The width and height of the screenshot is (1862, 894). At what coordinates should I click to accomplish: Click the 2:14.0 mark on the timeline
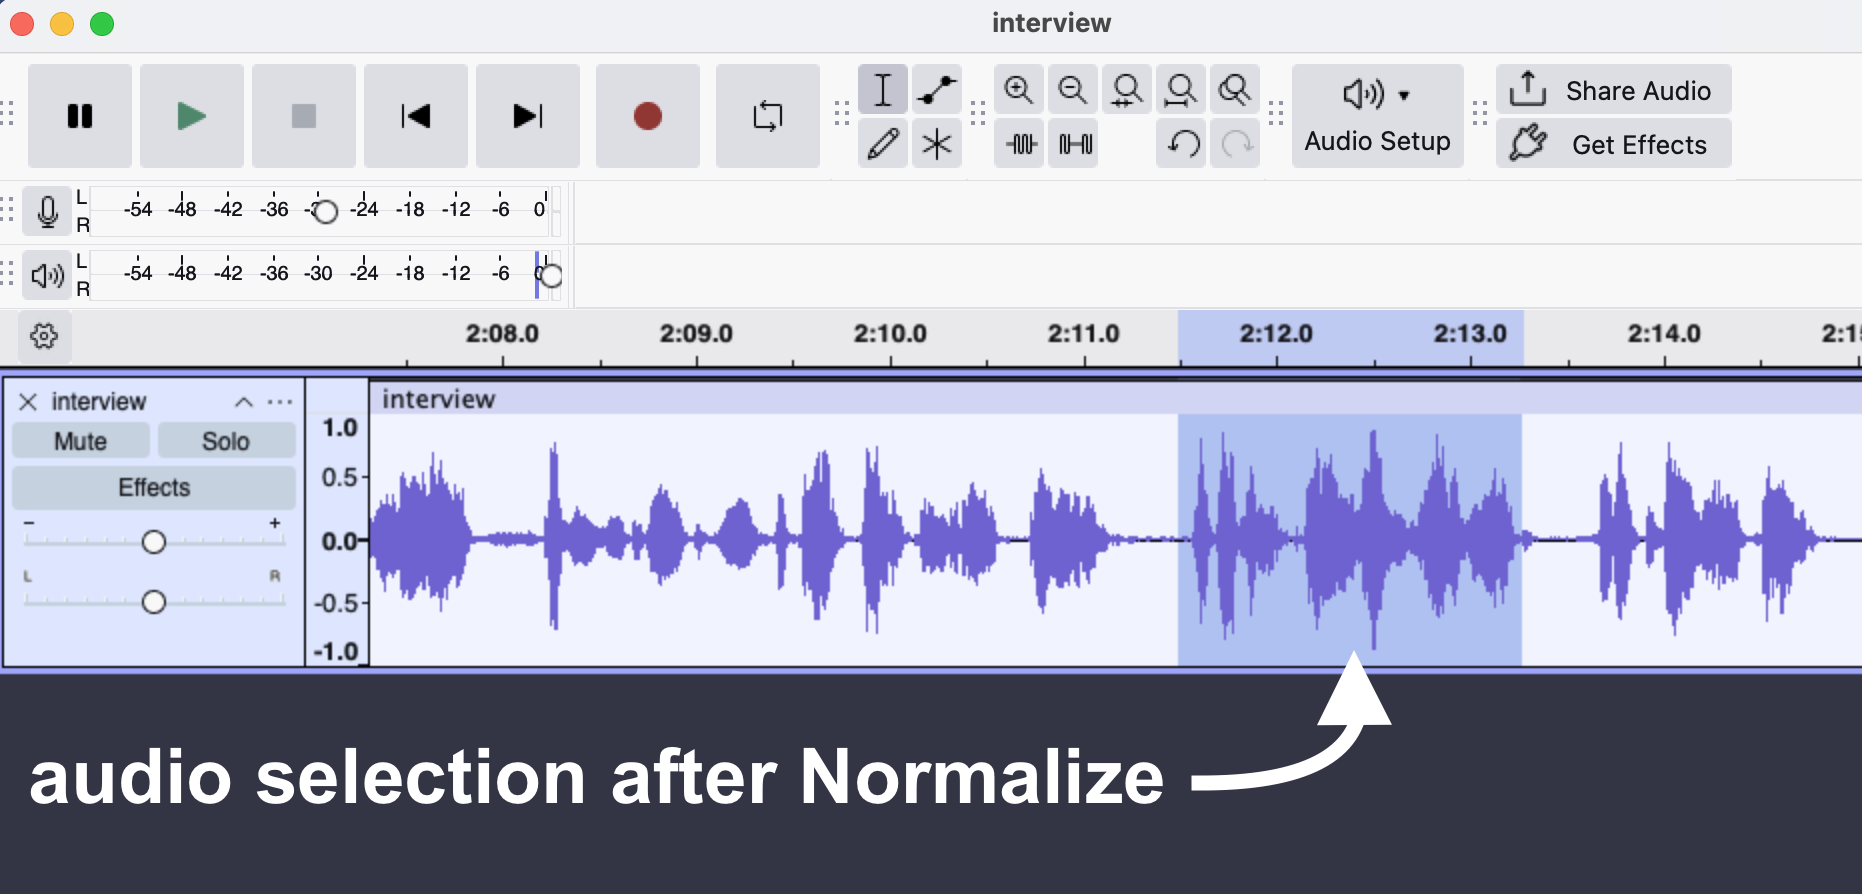click(1664, 334)
